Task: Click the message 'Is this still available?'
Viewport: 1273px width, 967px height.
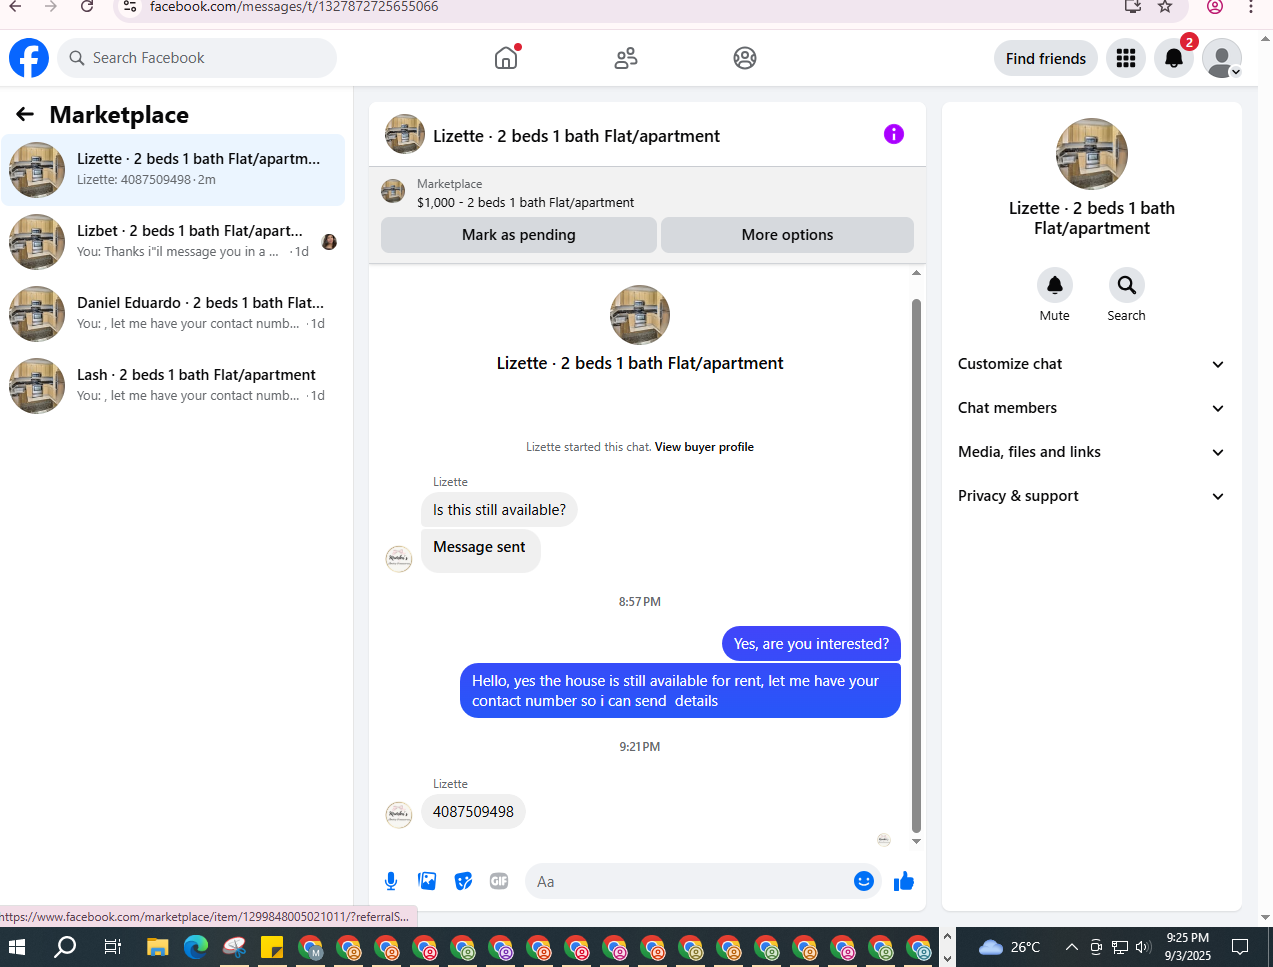Action: (x=499, y=510)
